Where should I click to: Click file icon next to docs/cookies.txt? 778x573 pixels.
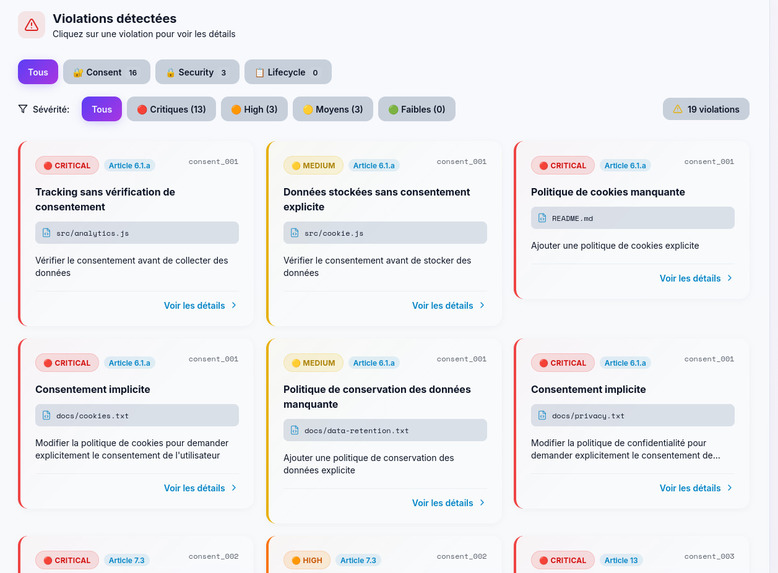(x=46, y=415)
